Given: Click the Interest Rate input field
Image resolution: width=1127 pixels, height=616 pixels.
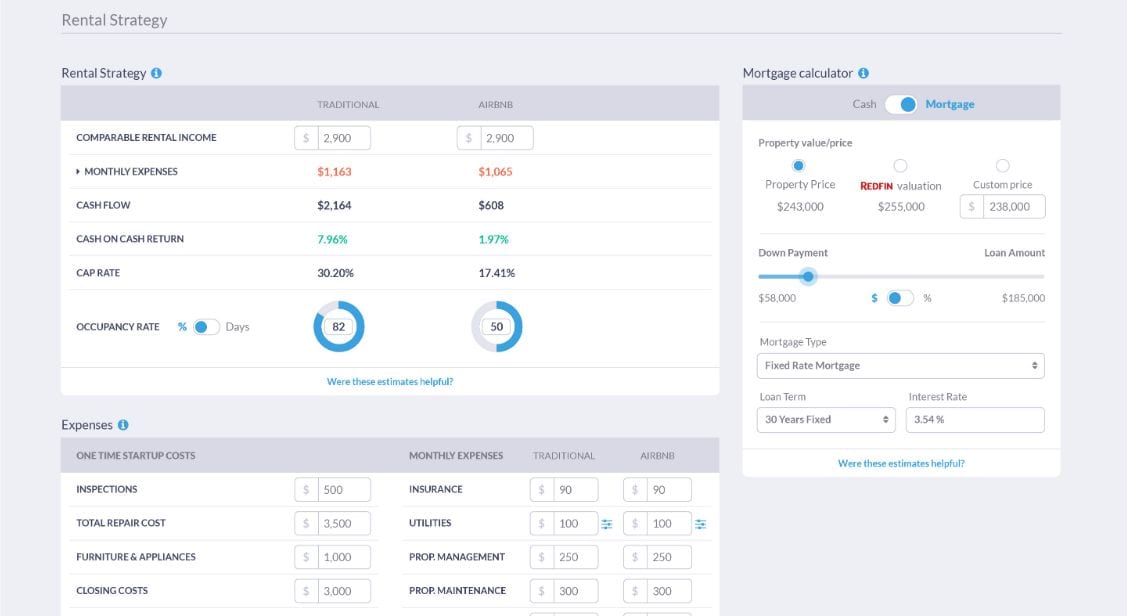Looking at the screenshot, I should 974,420.
